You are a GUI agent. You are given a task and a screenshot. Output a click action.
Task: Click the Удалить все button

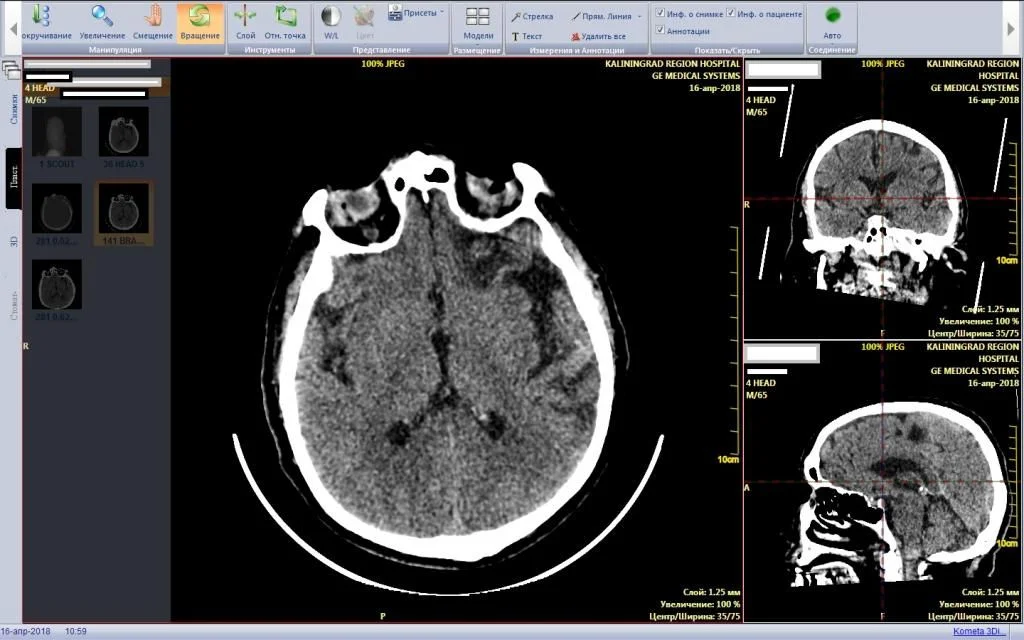(598, 36)
